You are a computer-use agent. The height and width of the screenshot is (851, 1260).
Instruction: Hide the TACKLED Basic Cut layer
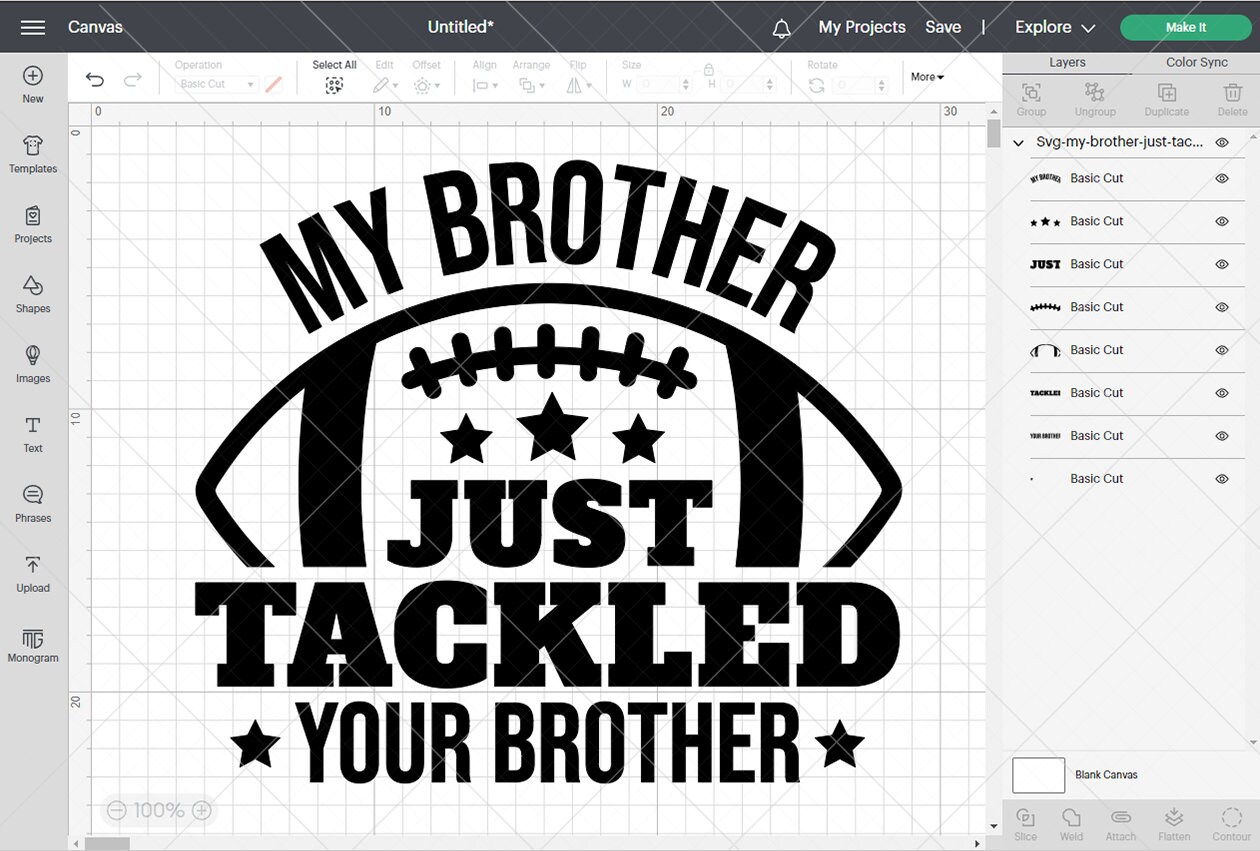coord(1221,392)
